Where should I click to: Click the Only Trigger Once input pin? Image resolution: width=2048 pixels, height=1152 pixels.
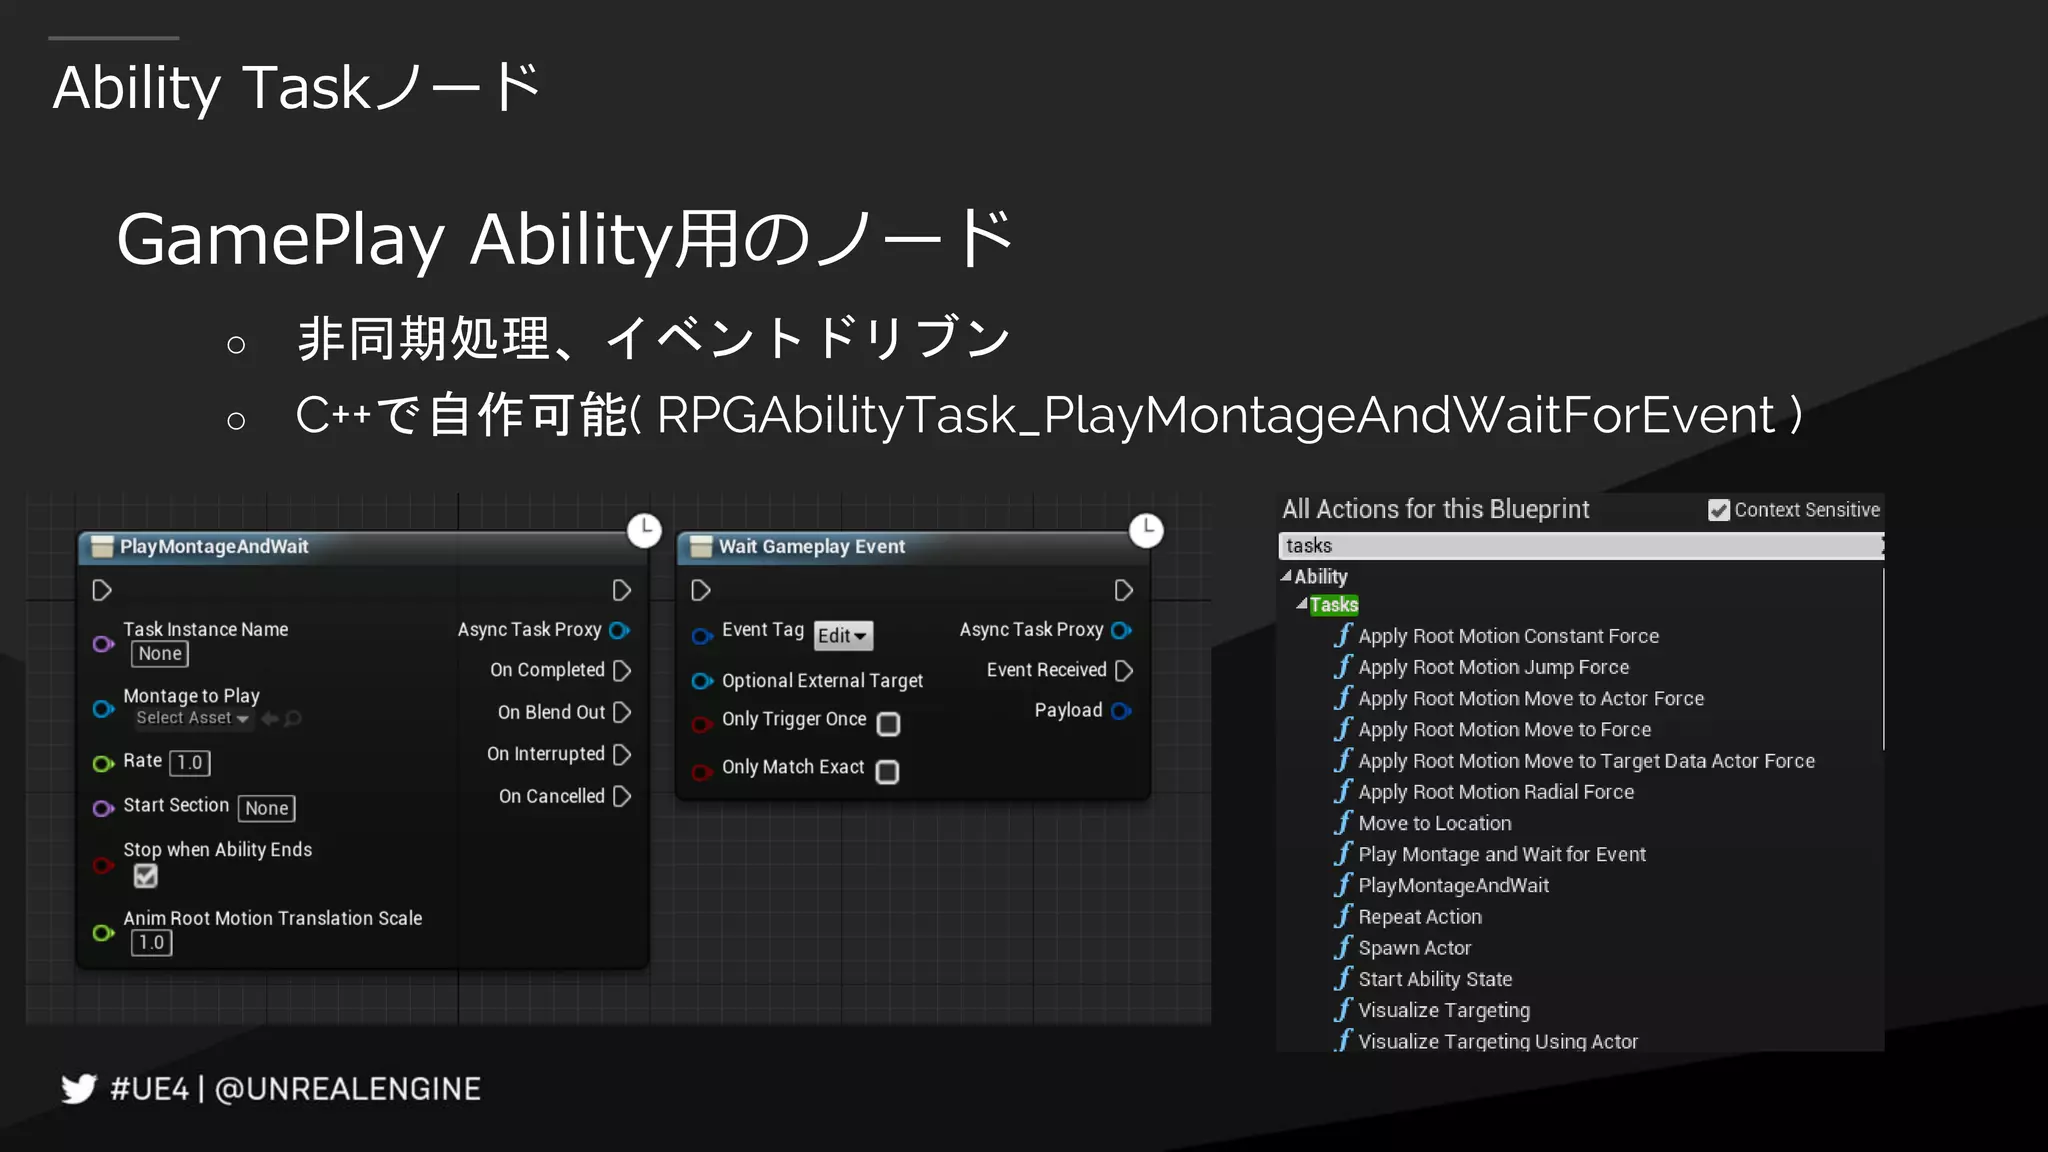tap(702, 724)
